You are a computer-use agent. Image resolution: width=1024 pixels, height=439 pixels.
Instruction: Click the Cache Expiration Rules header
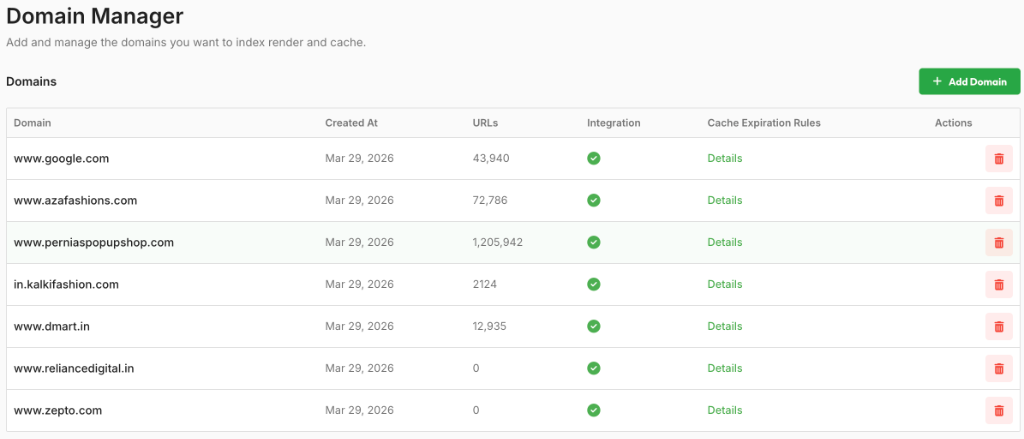pos(764,123)
